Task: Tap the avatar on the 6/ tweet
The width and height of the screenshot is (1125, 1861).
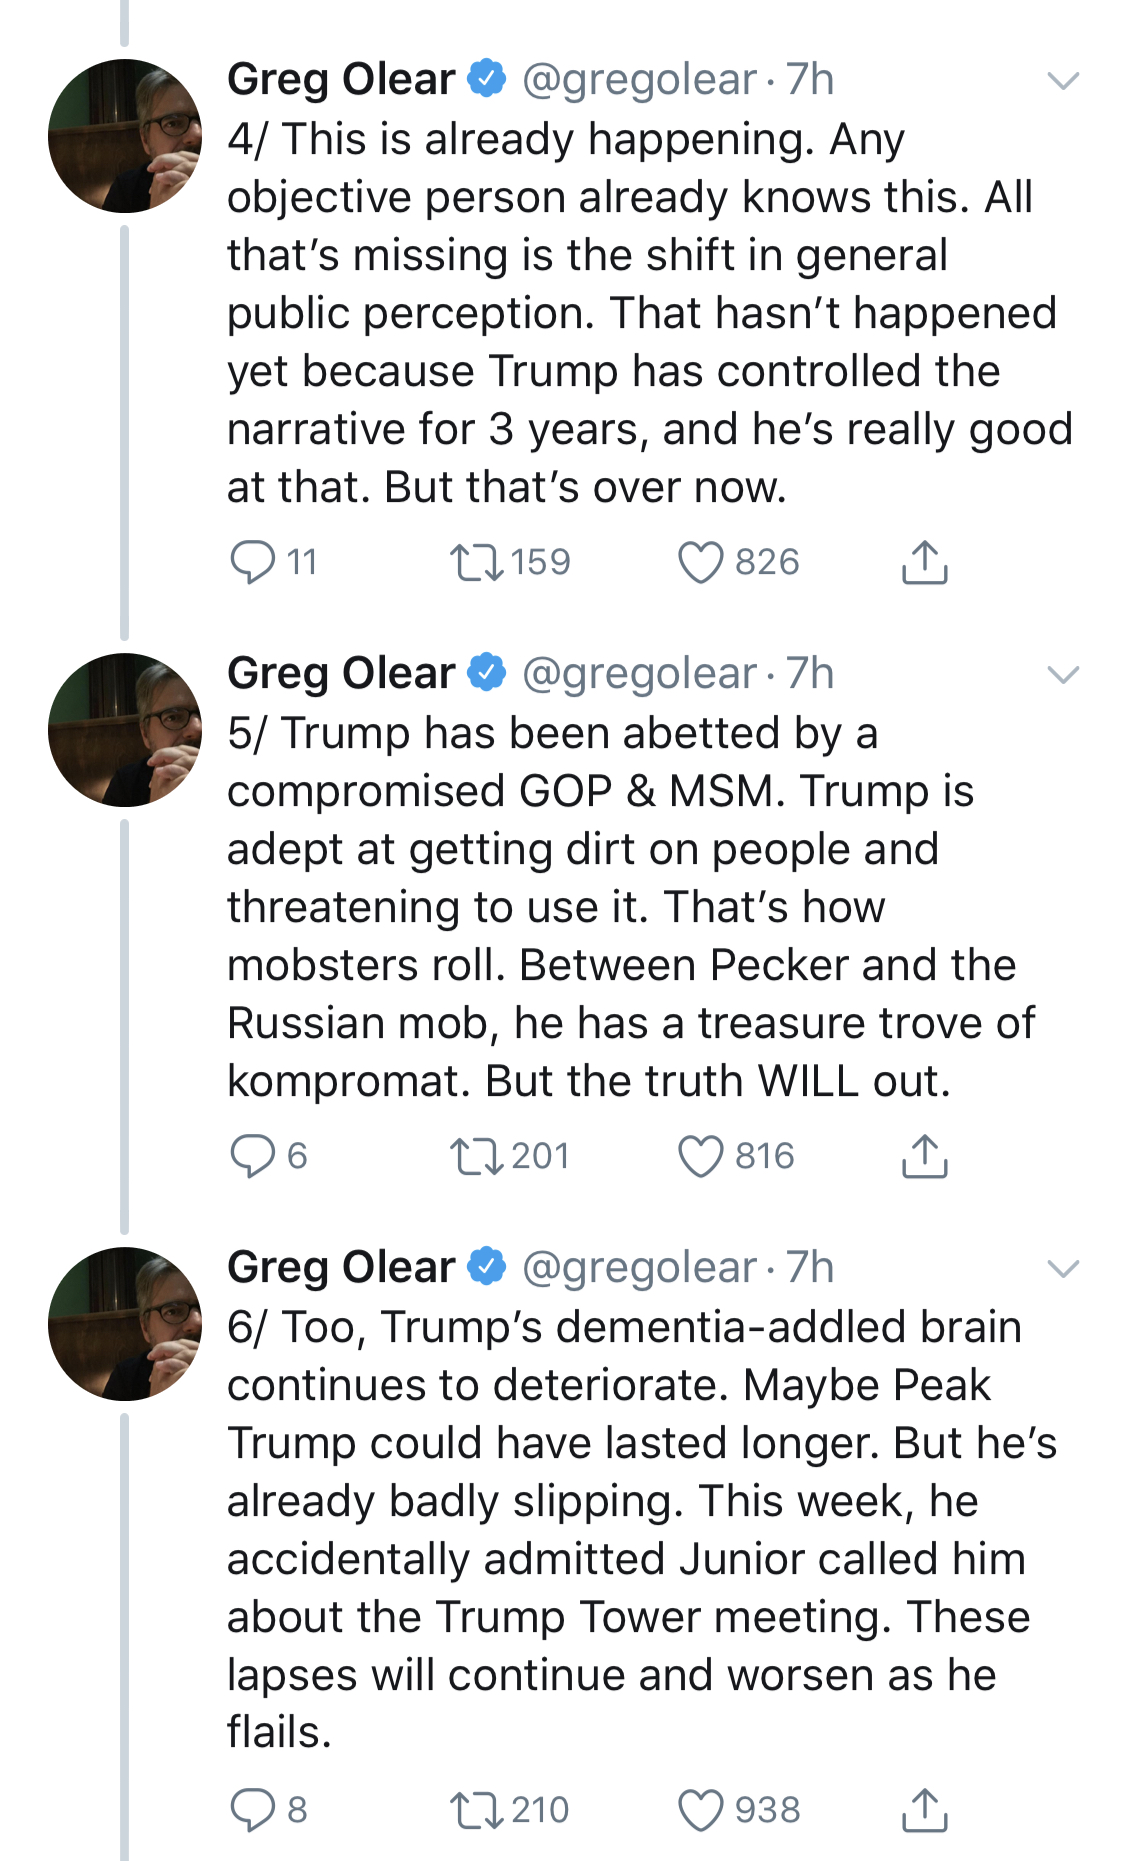Action: point(125,1324)
